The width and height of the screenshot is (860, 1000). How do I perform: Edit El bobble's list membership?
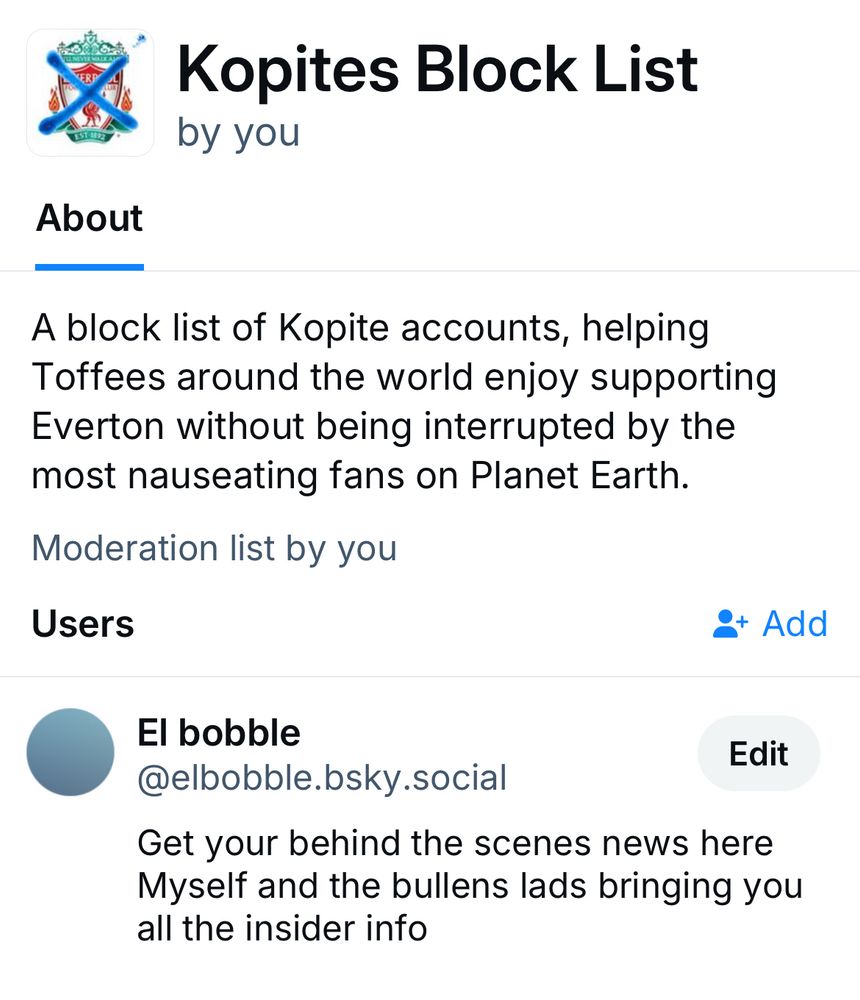click(x=759, y=753)
